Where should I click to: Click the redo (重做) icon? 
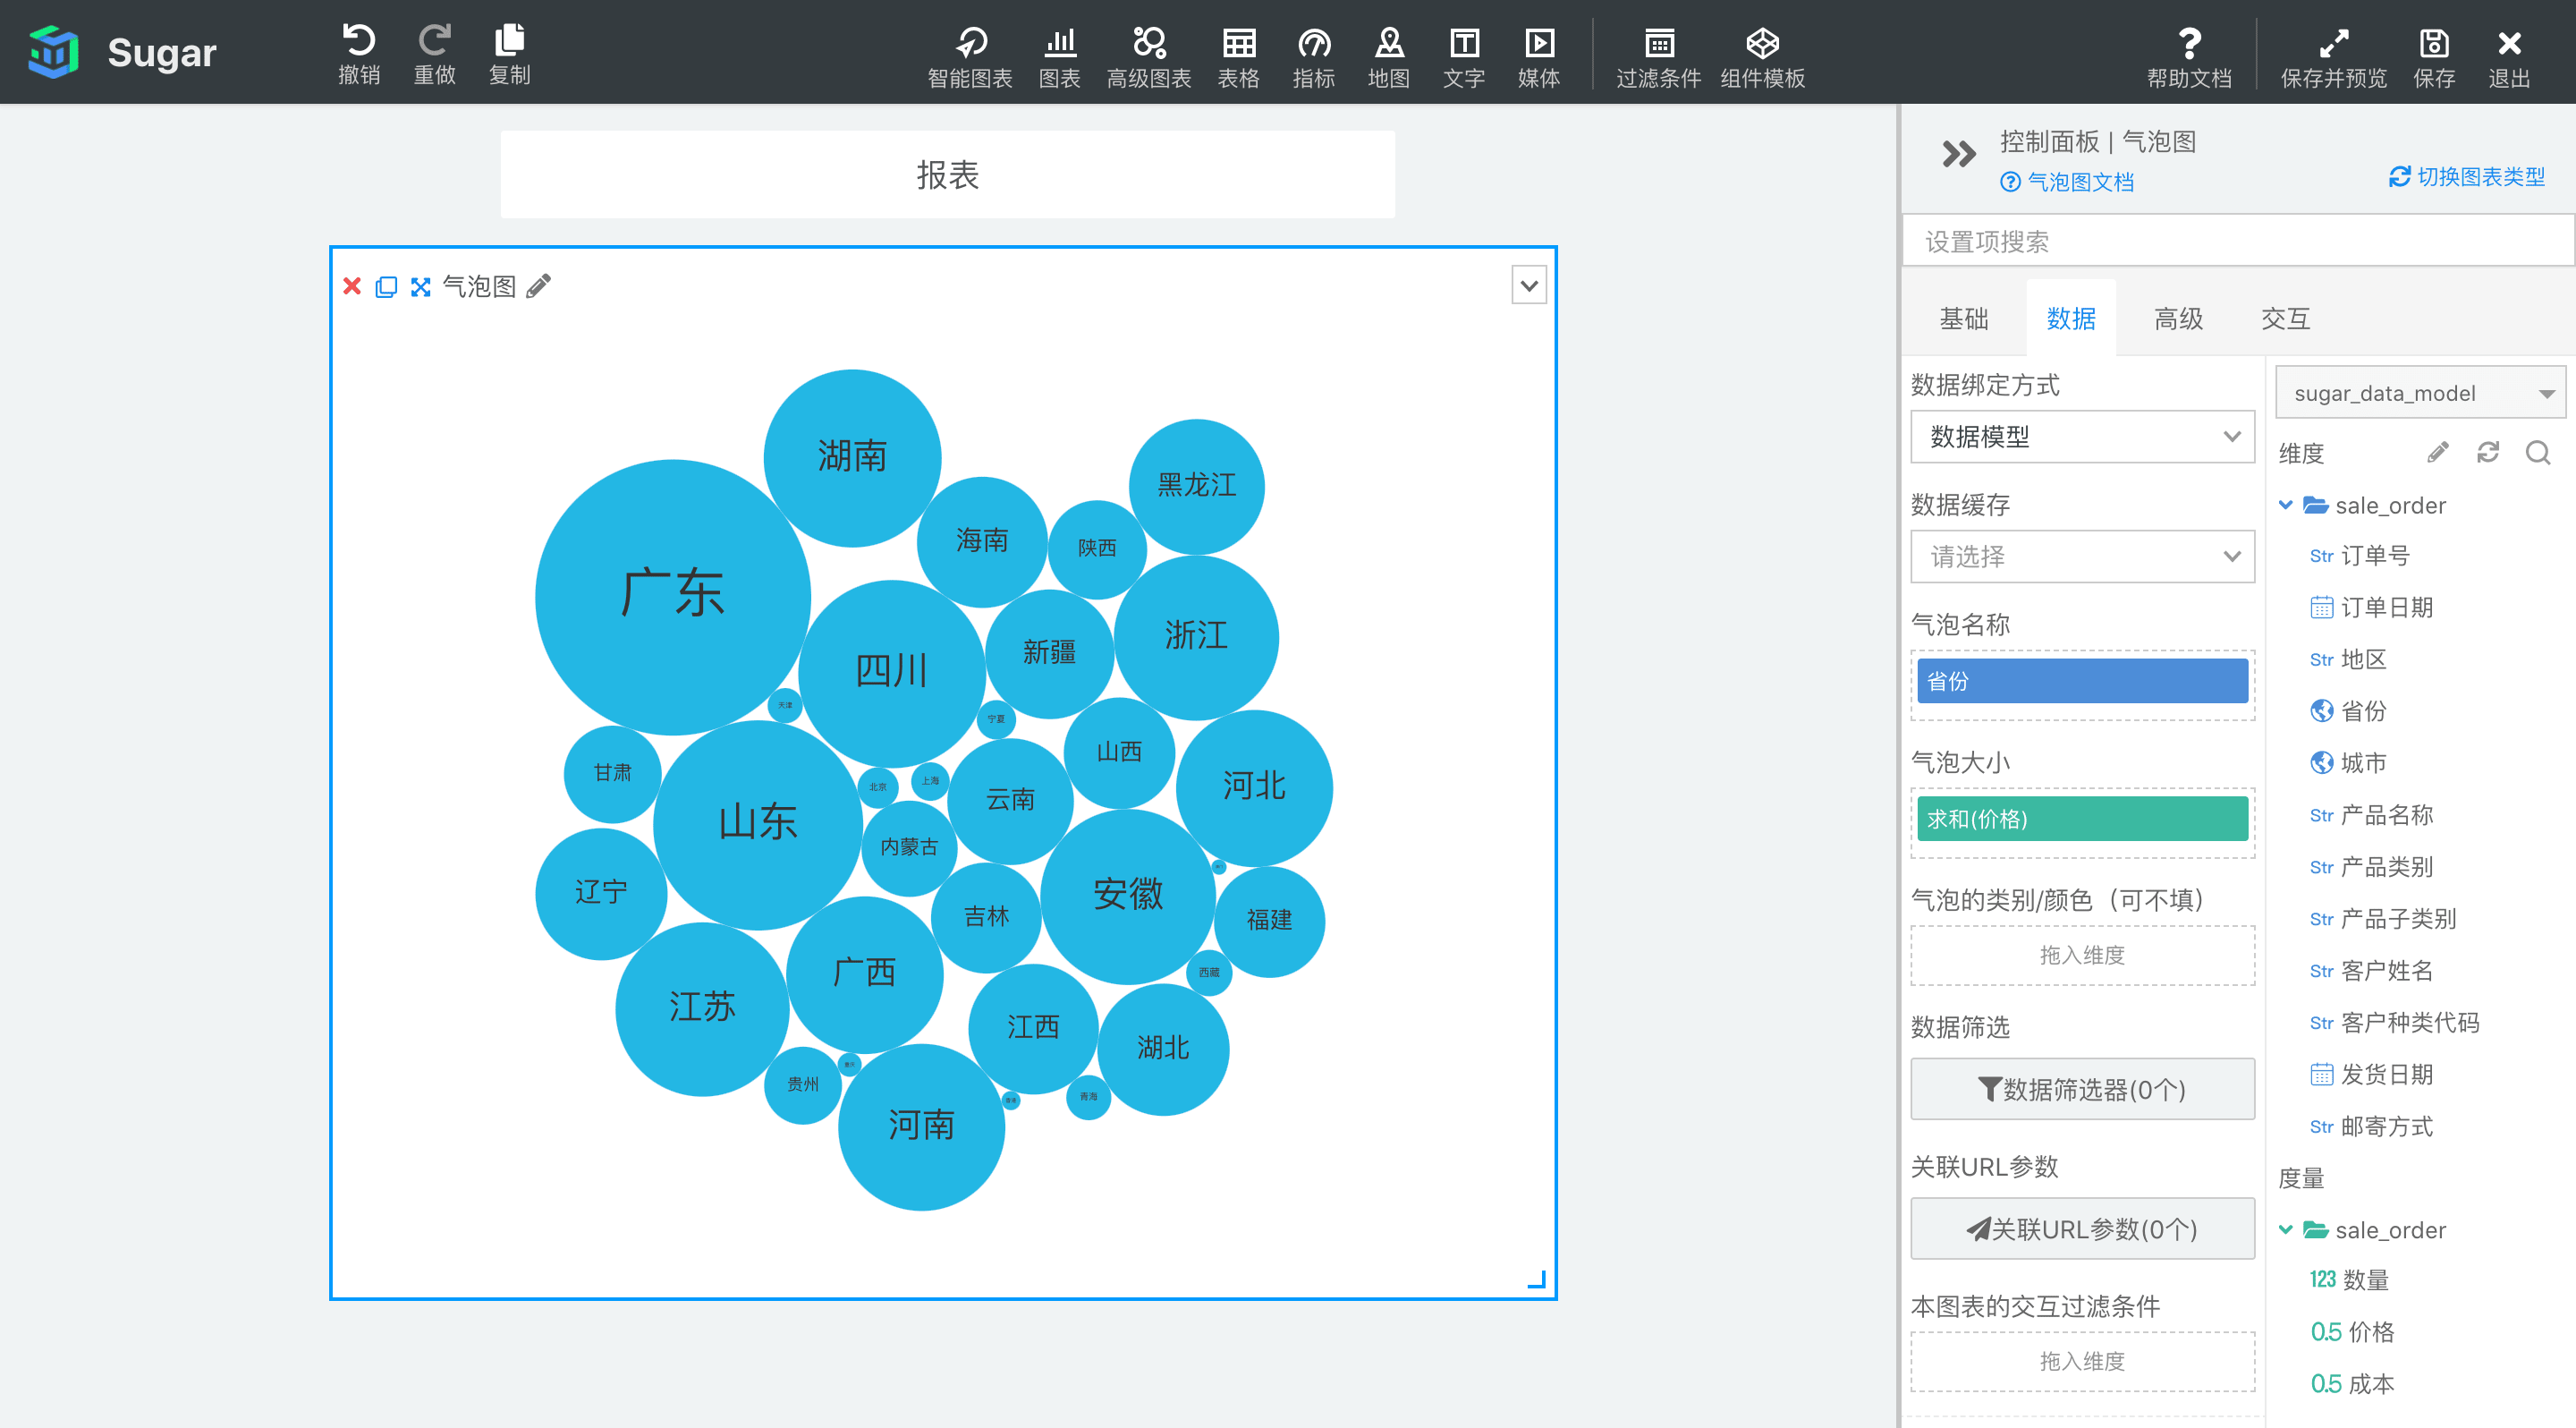click(x=434, y=41)
